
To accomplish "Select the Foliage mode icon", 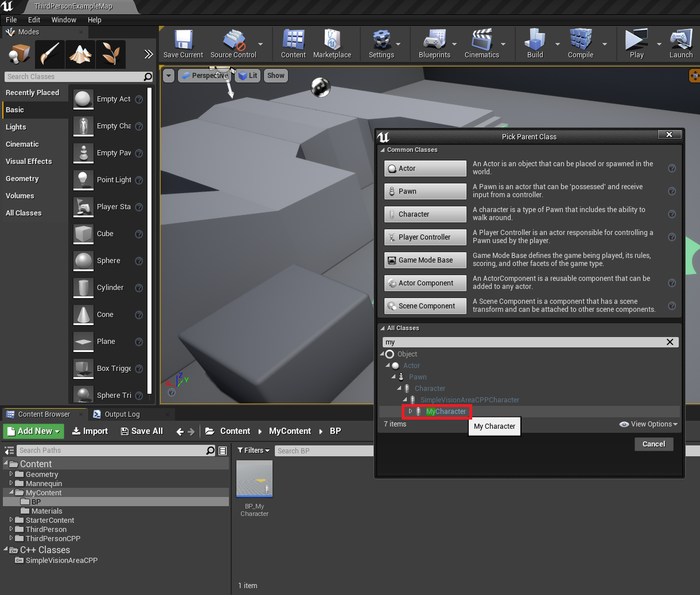I will (113, 53).
